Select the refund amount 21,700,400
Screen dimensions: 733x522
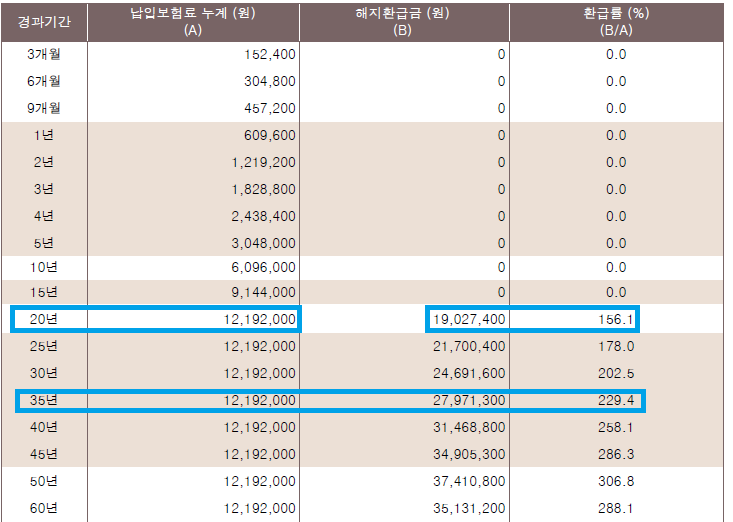point(469,347)
